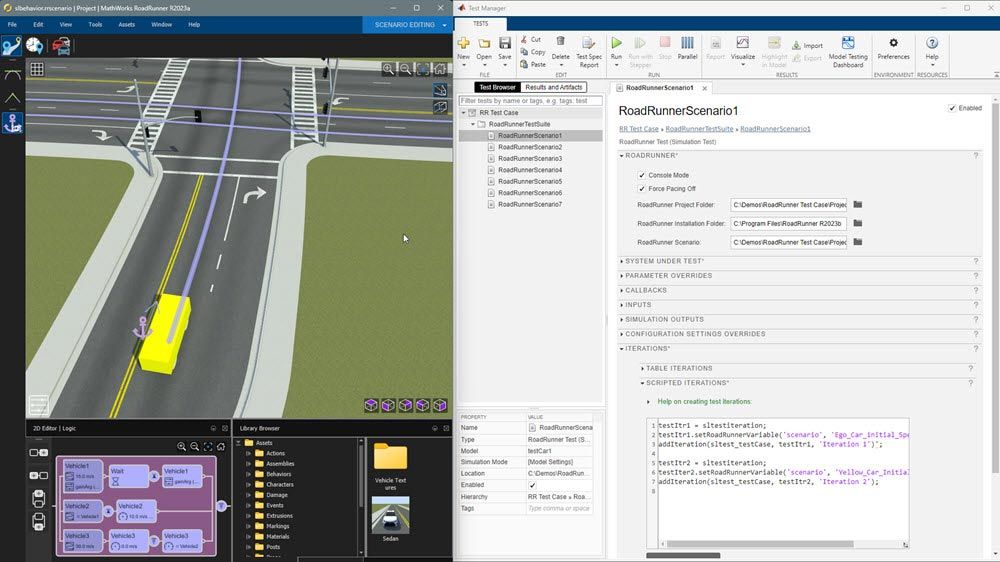Toggle the Console Mode checkbox
This screenshot has width=1000, height=562.
(642, 175)
